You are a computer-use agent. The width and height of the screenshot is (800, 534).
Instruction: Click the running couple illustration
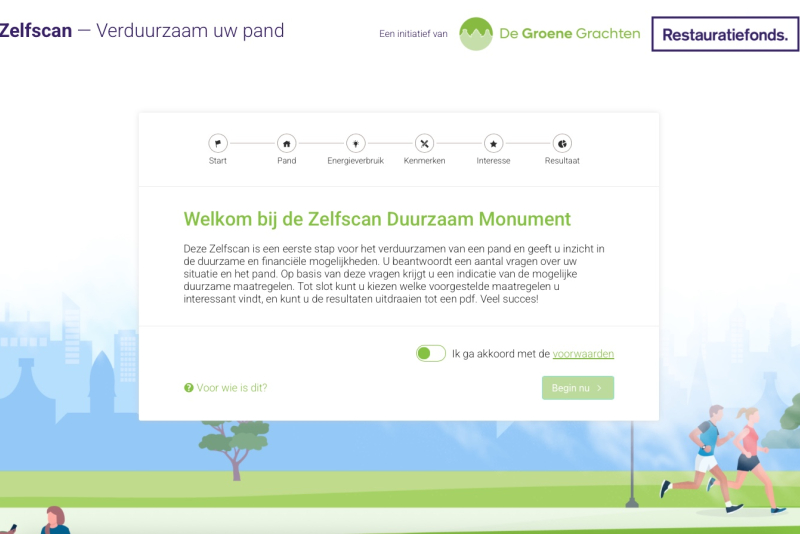(724, 457)
